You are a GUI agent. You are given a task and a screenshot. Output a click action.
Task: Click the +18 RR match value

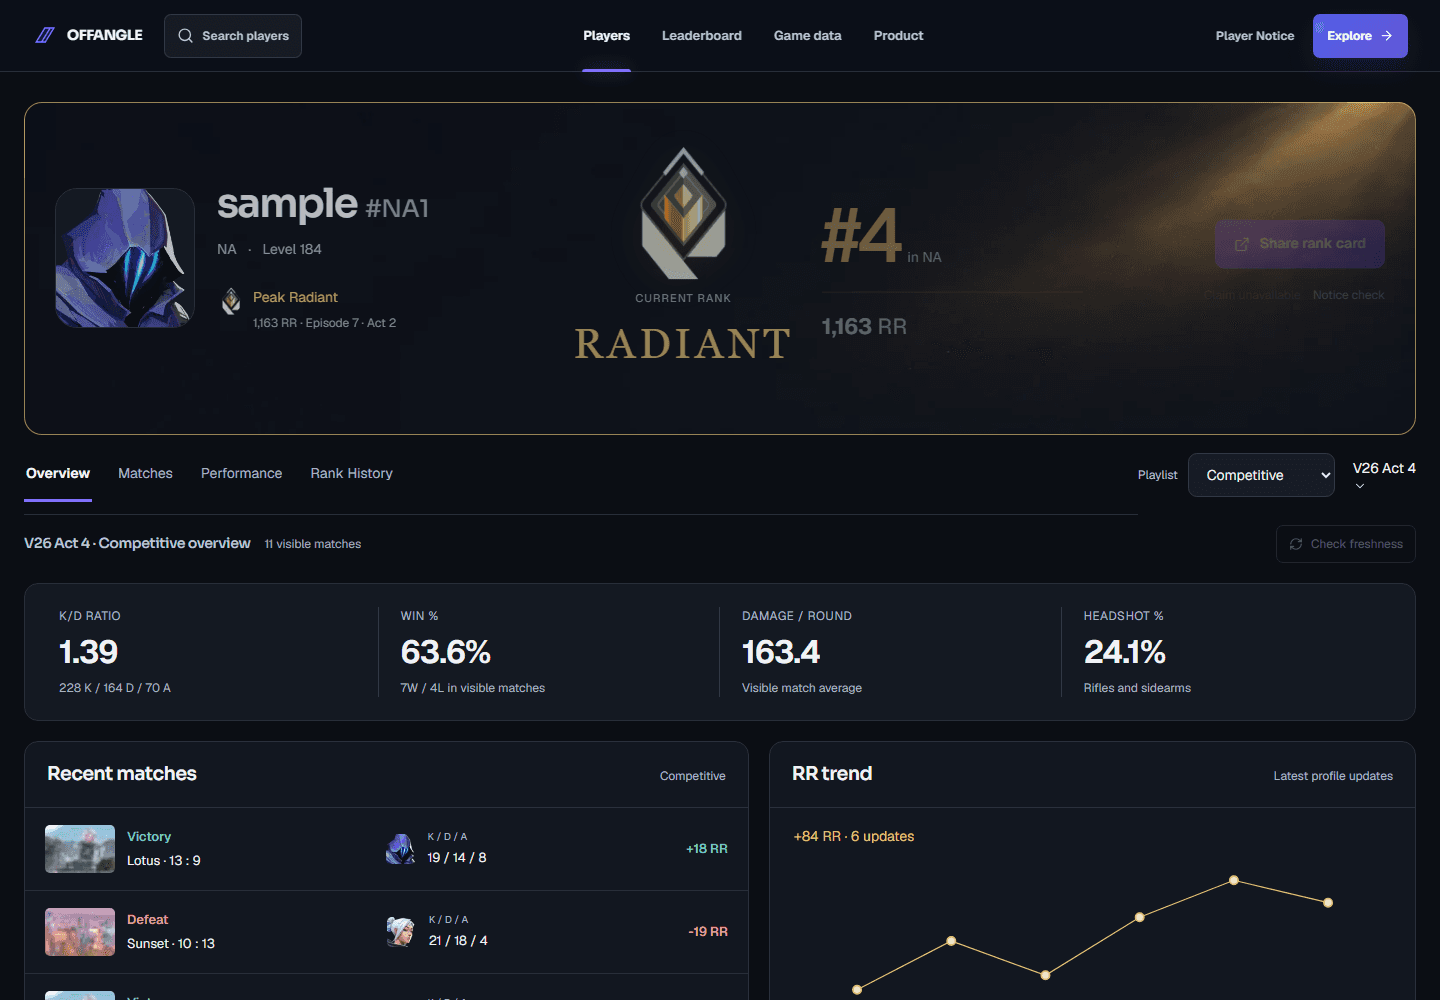pos(707,849)
